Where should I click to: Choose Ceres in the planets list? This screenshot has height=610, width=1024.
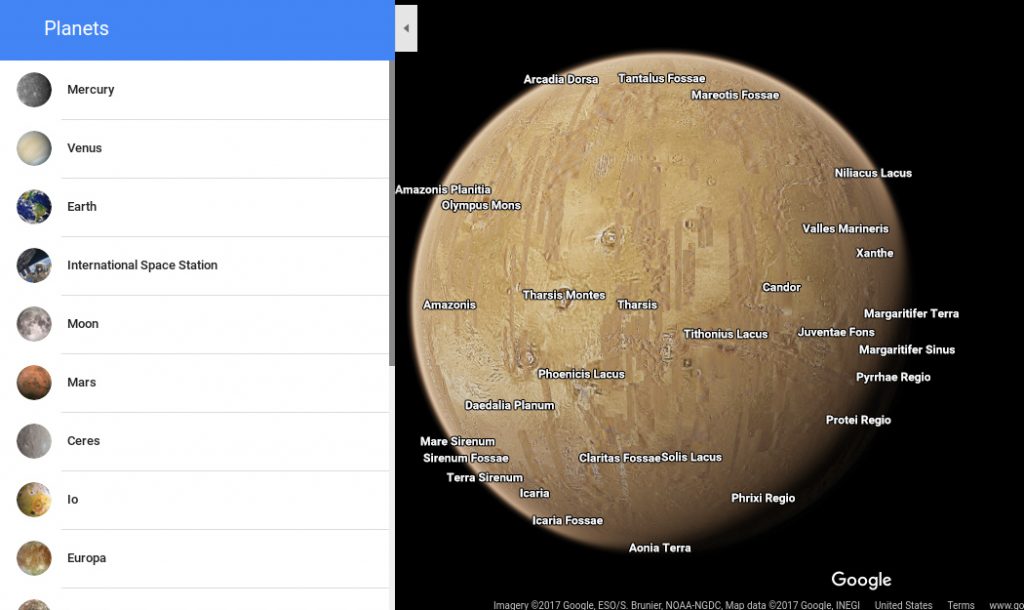195,441
